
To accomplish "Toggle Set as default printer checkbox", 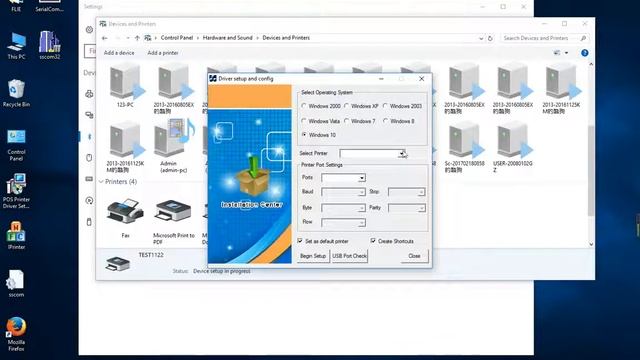I will (x=300, y=241).
